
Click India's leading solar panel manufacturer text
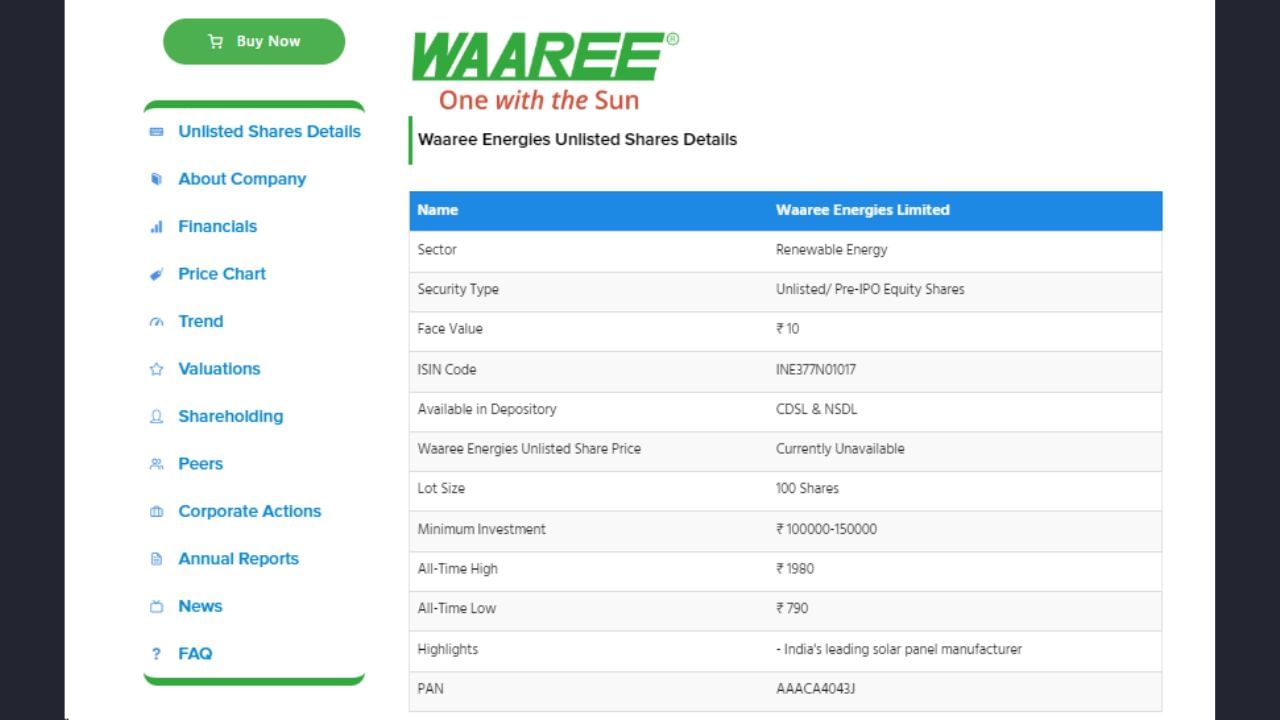[x=899, y=649]
